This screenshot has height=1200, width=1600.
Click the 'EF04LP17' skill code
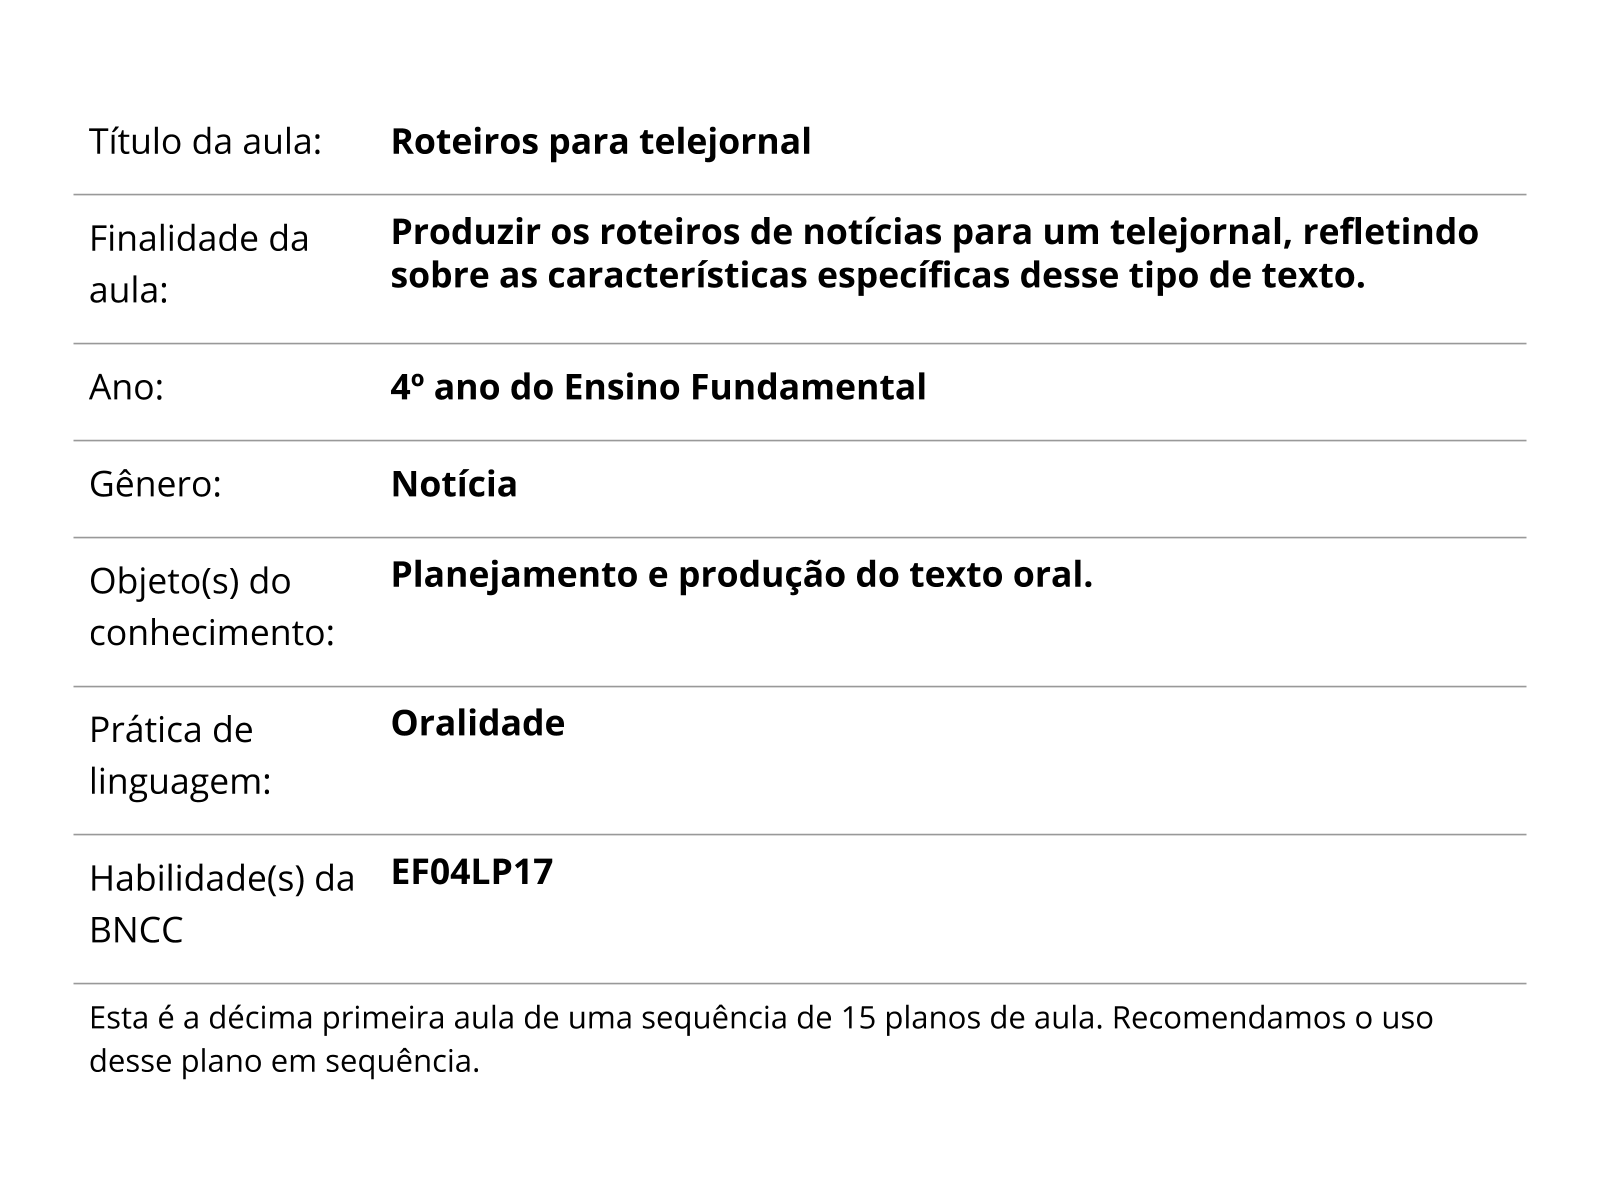coord(471,872)
